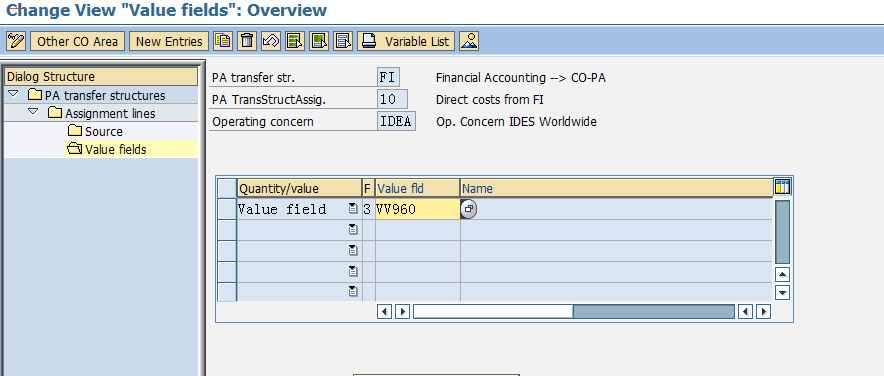Click the Select Block icon

point(319,41)
